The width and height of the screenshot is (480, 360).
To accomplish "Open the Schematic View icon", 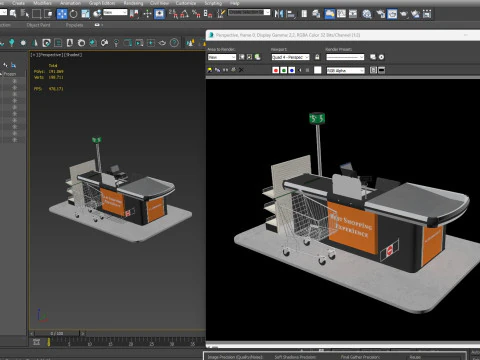I will click(x=353, y=14).
